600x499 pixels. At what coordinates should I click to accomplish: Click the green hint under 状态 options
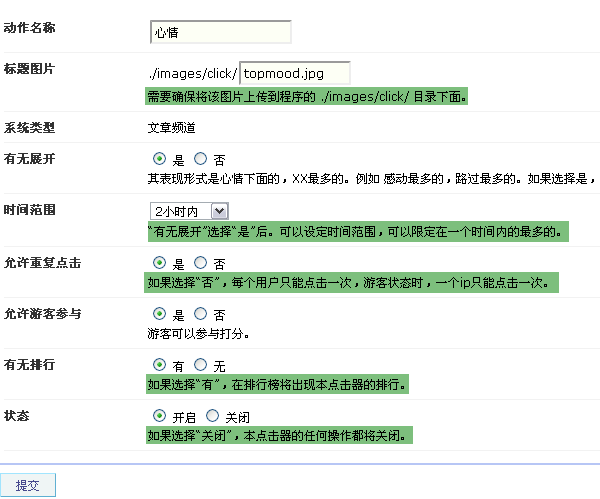coord(279,436)
